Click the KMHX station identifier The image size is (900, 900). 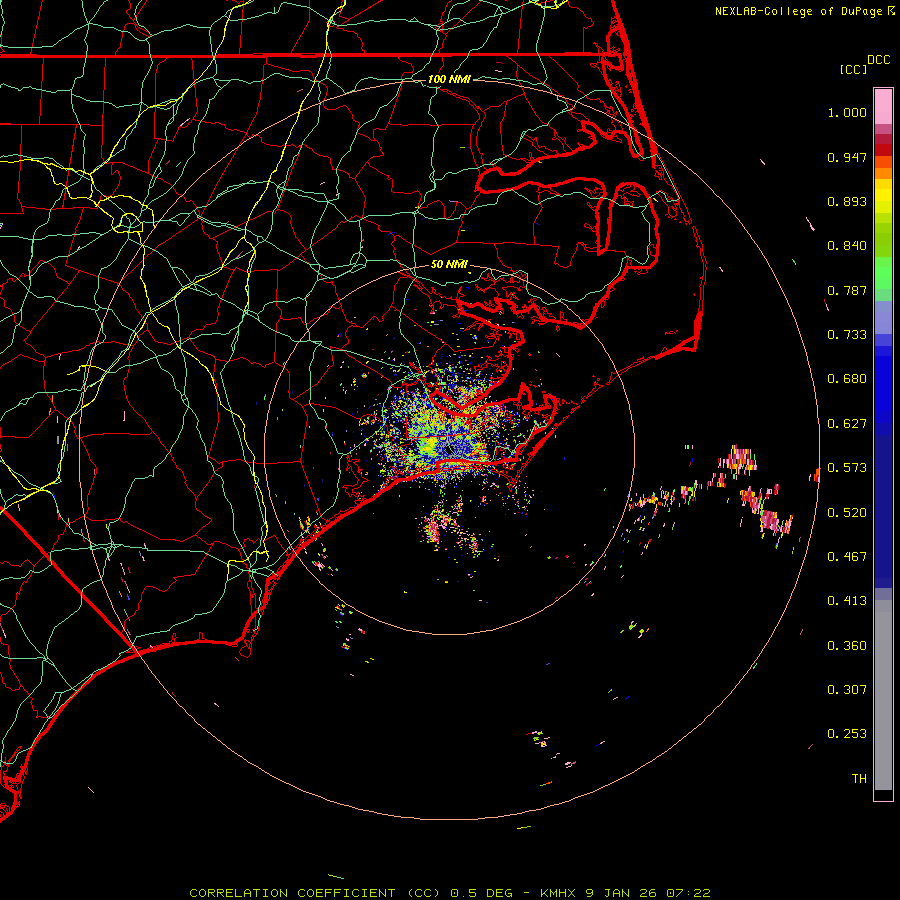[558, 893]
